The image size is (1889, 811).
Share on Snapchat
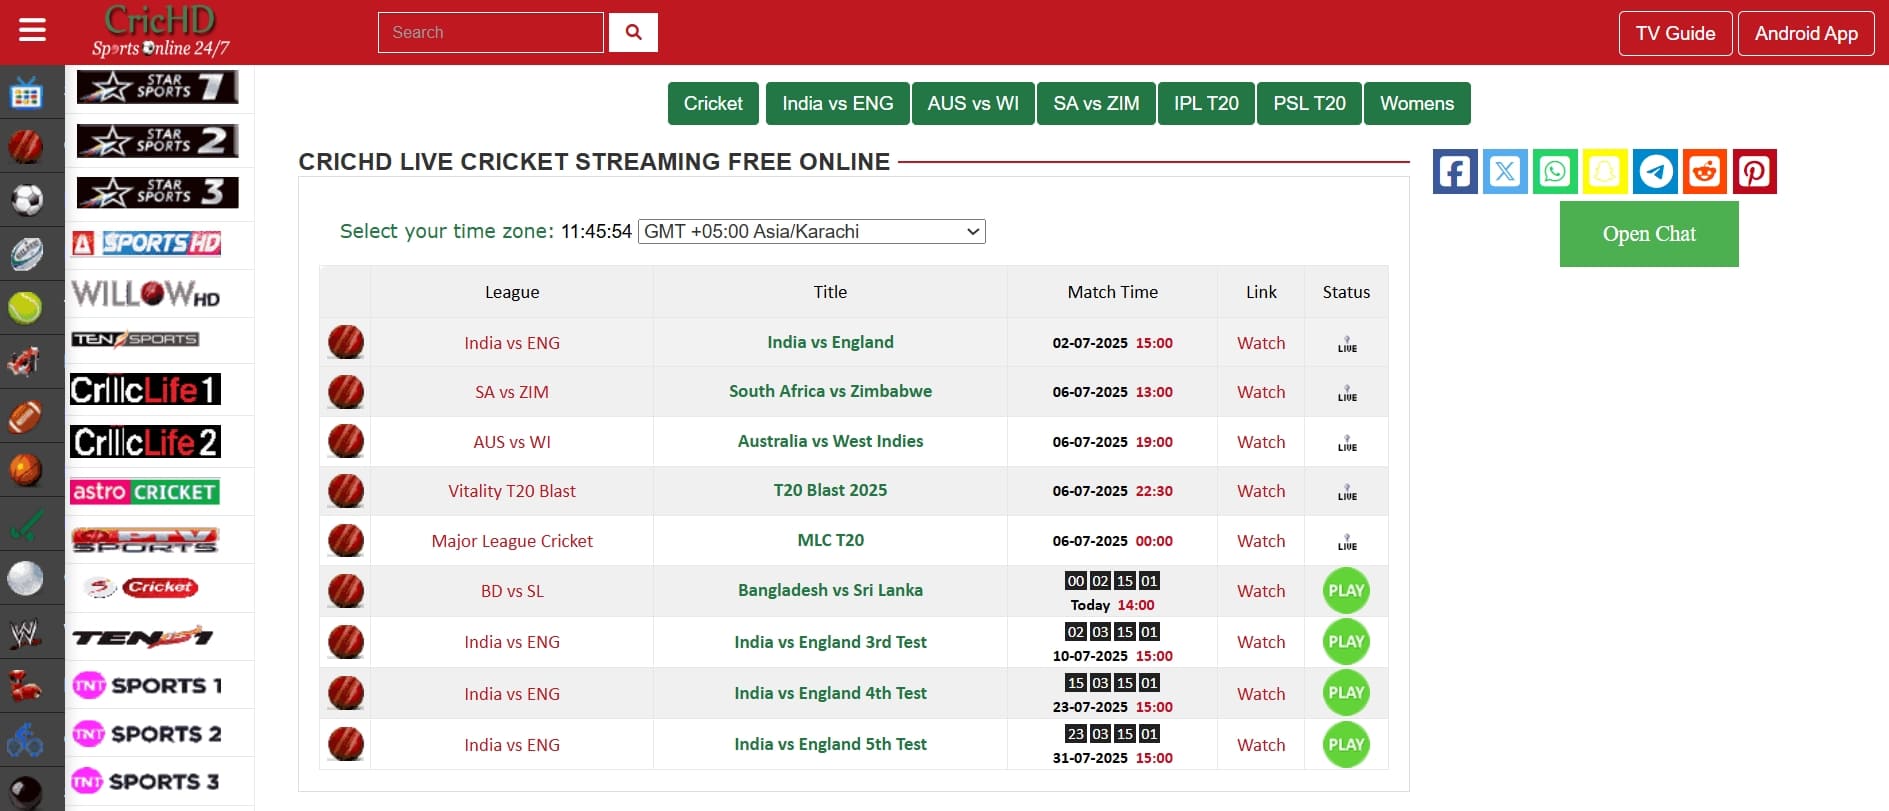[x=1605, y=171]
